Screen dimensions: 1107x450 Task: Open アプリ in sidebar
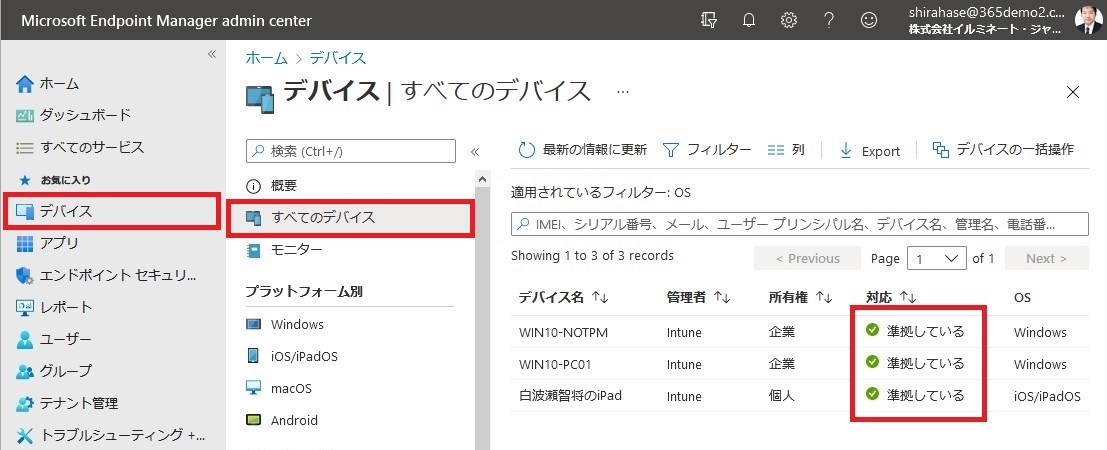click(x=47, y=243)
